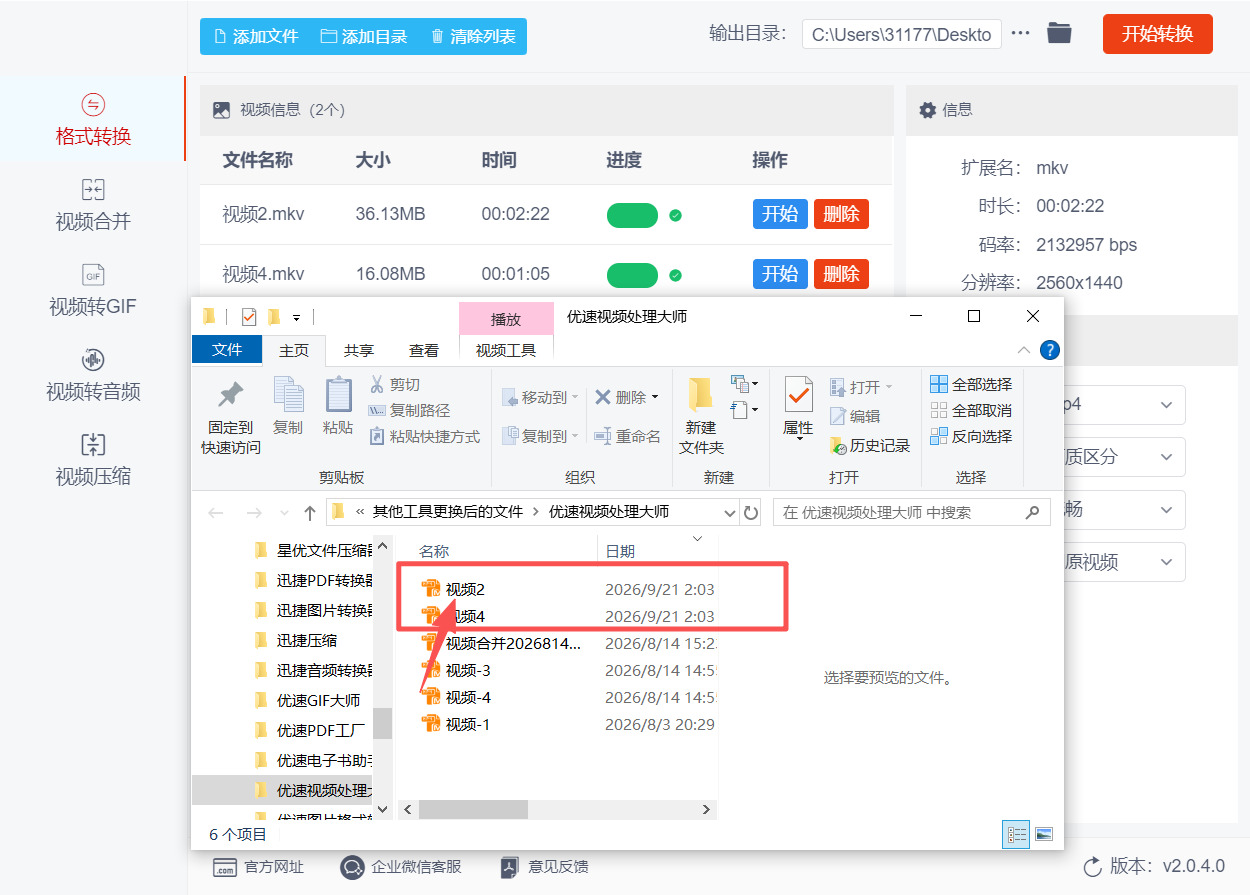The height and width of the screenshot is (895, 1250).
Task: Open the 视频转音频 sidebar tool
Action: (93, 375)
